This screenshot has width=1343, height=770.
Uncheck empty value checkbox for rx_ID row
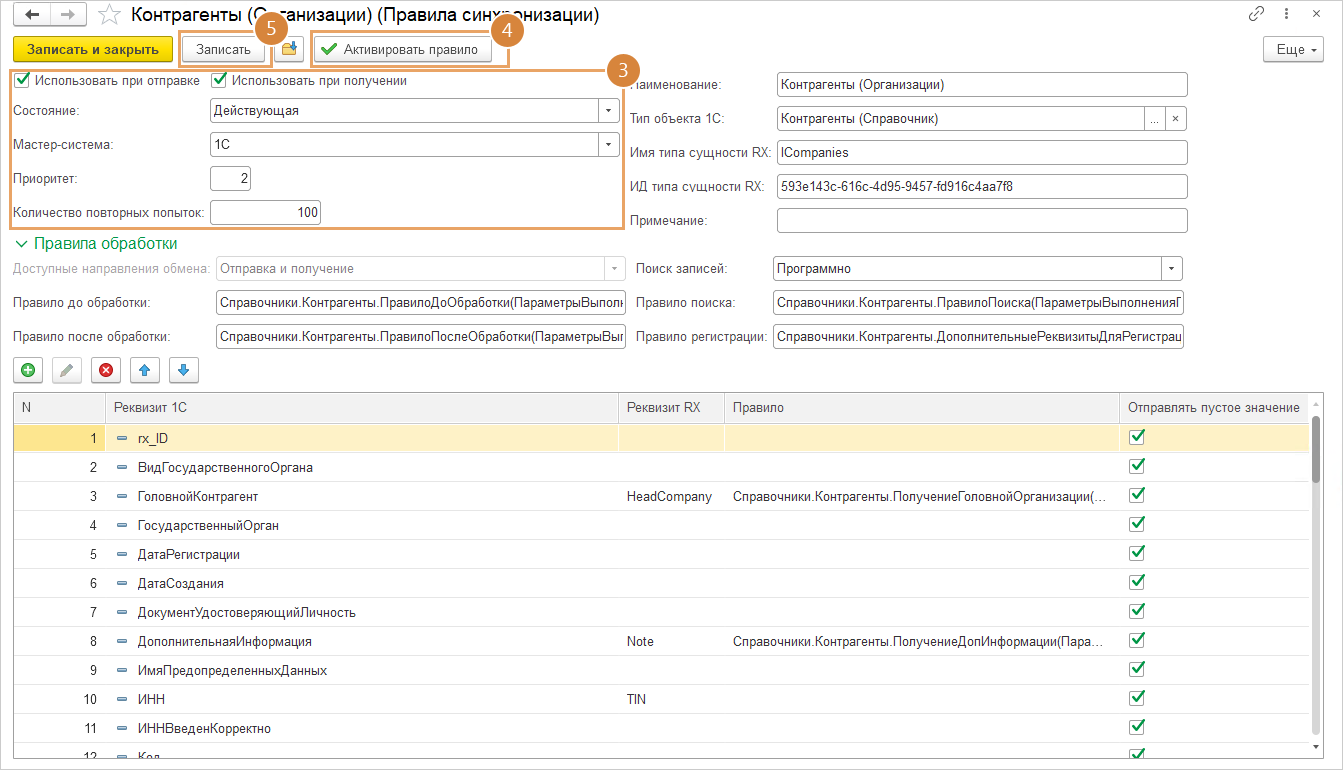[1136, 437]
